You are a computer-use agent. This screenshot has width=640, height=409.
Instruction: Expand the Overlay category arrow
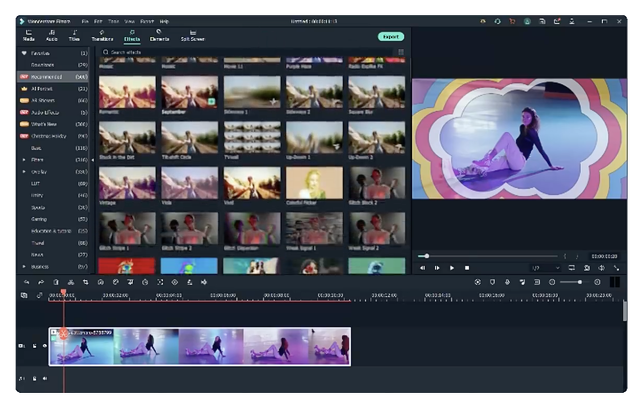[24, 171]
